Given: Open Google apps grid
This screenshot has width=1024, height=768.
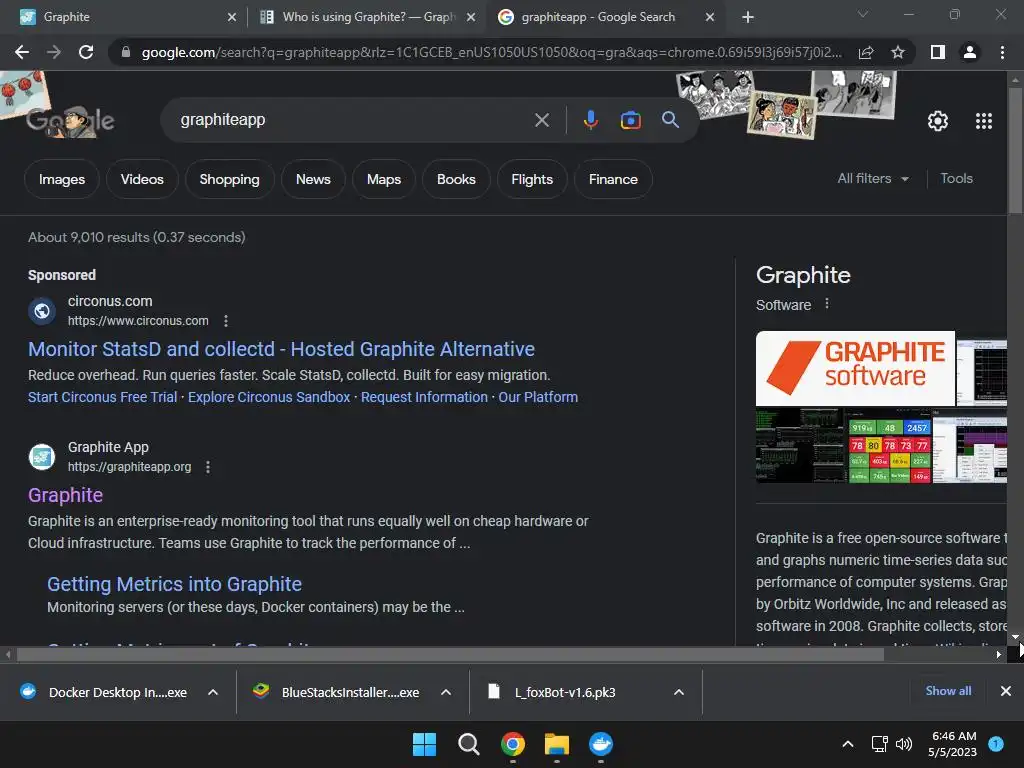Looking at the screenshot, I should pos(984,121).
